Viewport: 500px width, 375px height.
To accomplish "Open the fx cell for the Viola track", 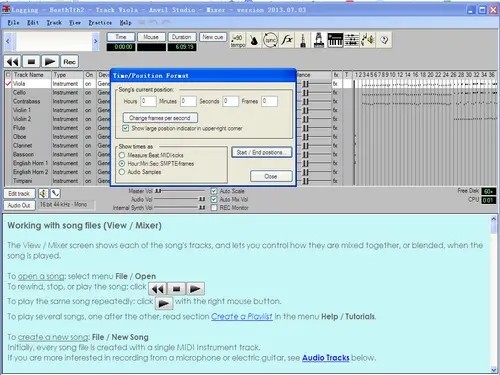I will 336,84.
